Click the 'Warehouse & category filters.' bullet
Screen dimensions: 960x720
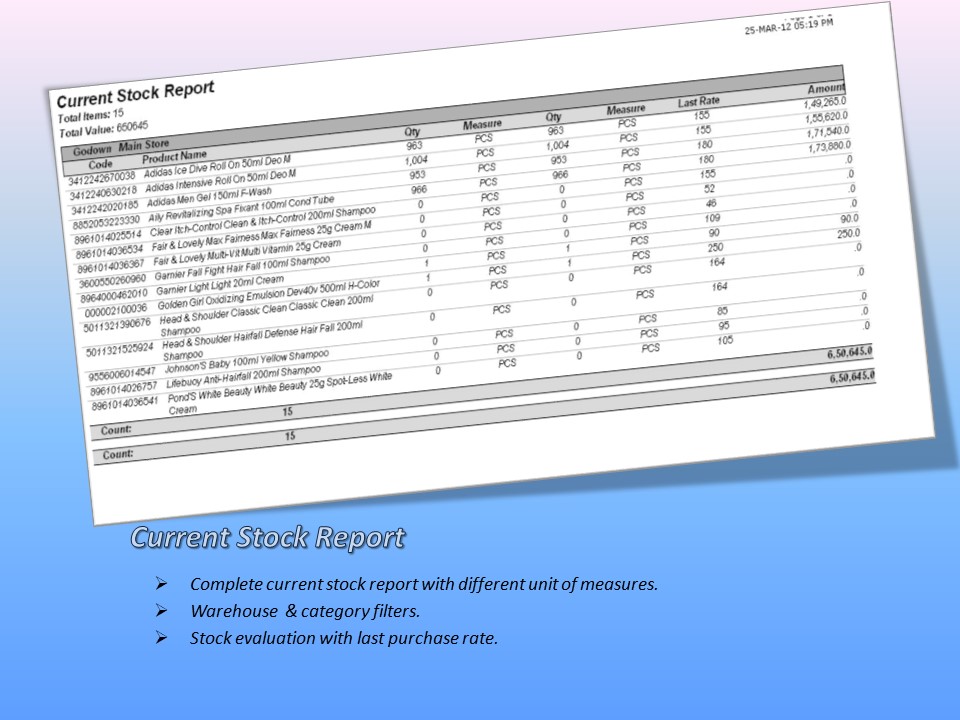point(305,611)
